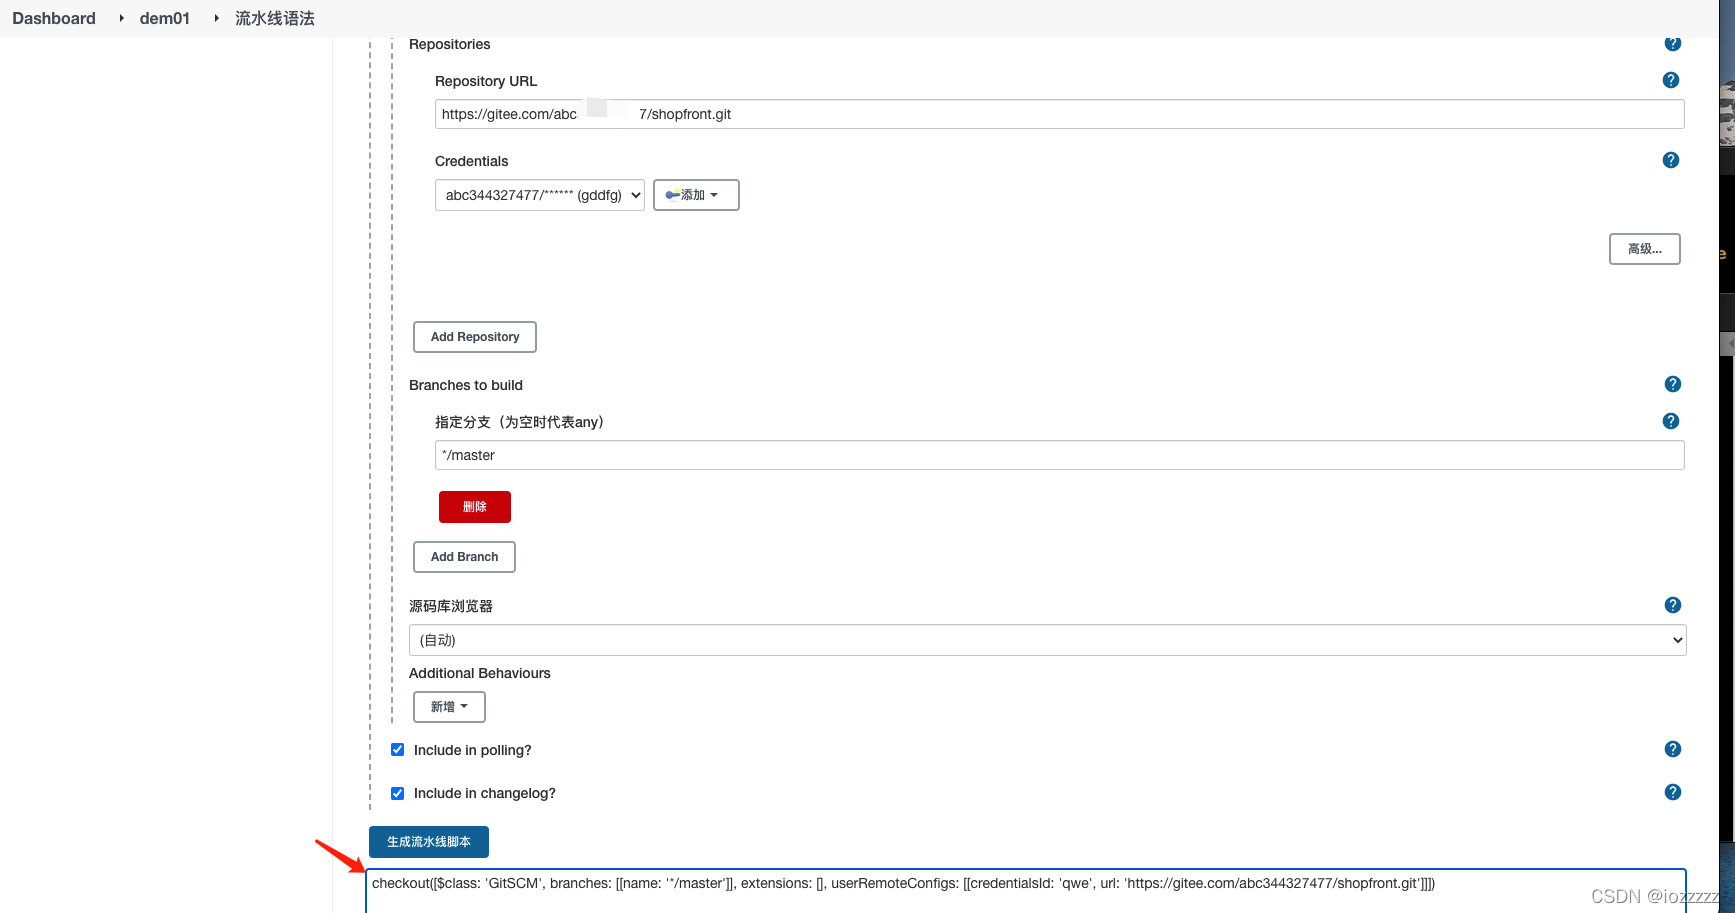Click Add Repository button
Viewport: 1735px width, 913px height.
point(475,337)
